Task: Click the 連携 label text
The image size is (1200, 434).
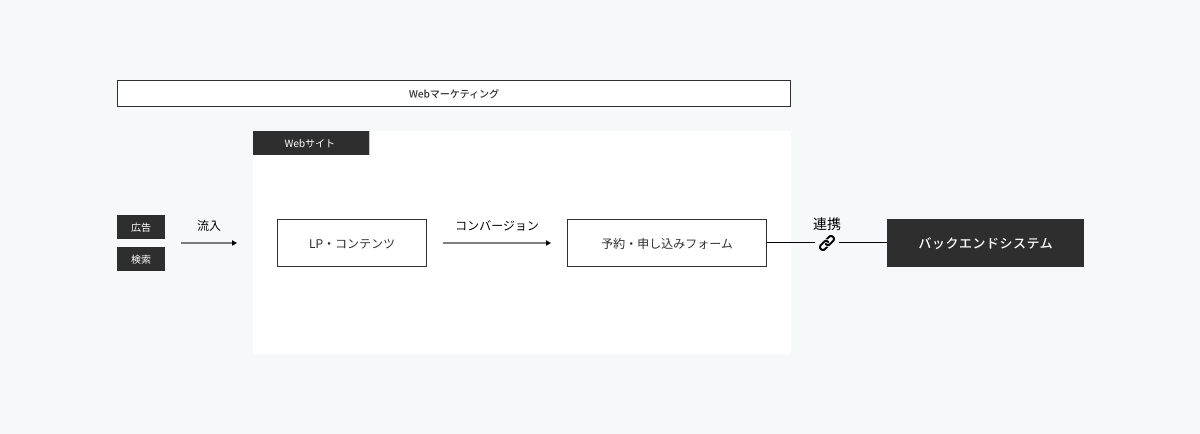Action: click(827, 224)
